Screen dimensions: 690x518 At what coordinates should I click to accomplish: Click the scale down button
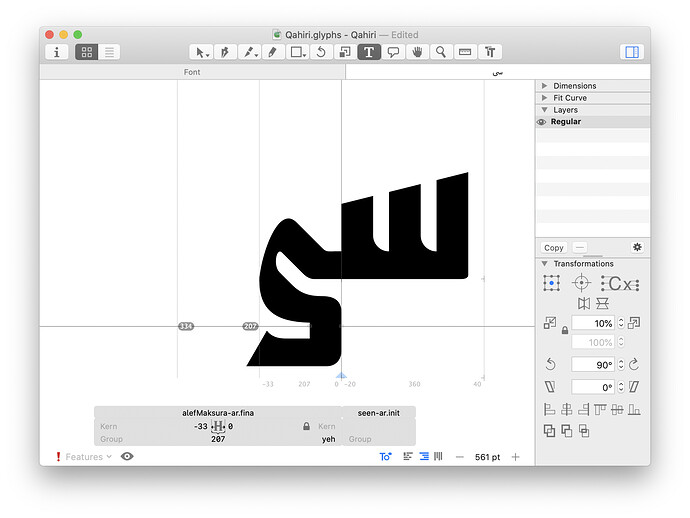pos(550,323)
